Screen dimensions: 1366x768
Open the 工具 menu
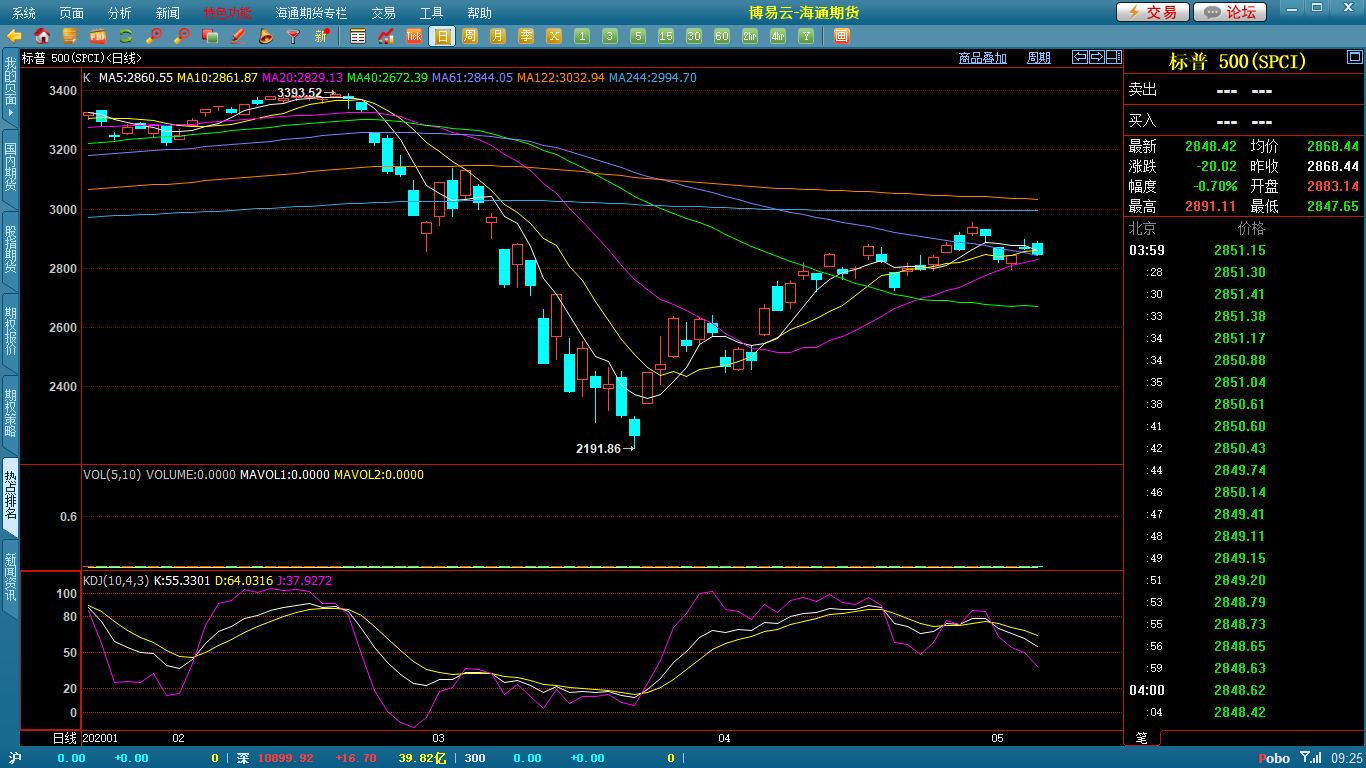pos(431,13)
